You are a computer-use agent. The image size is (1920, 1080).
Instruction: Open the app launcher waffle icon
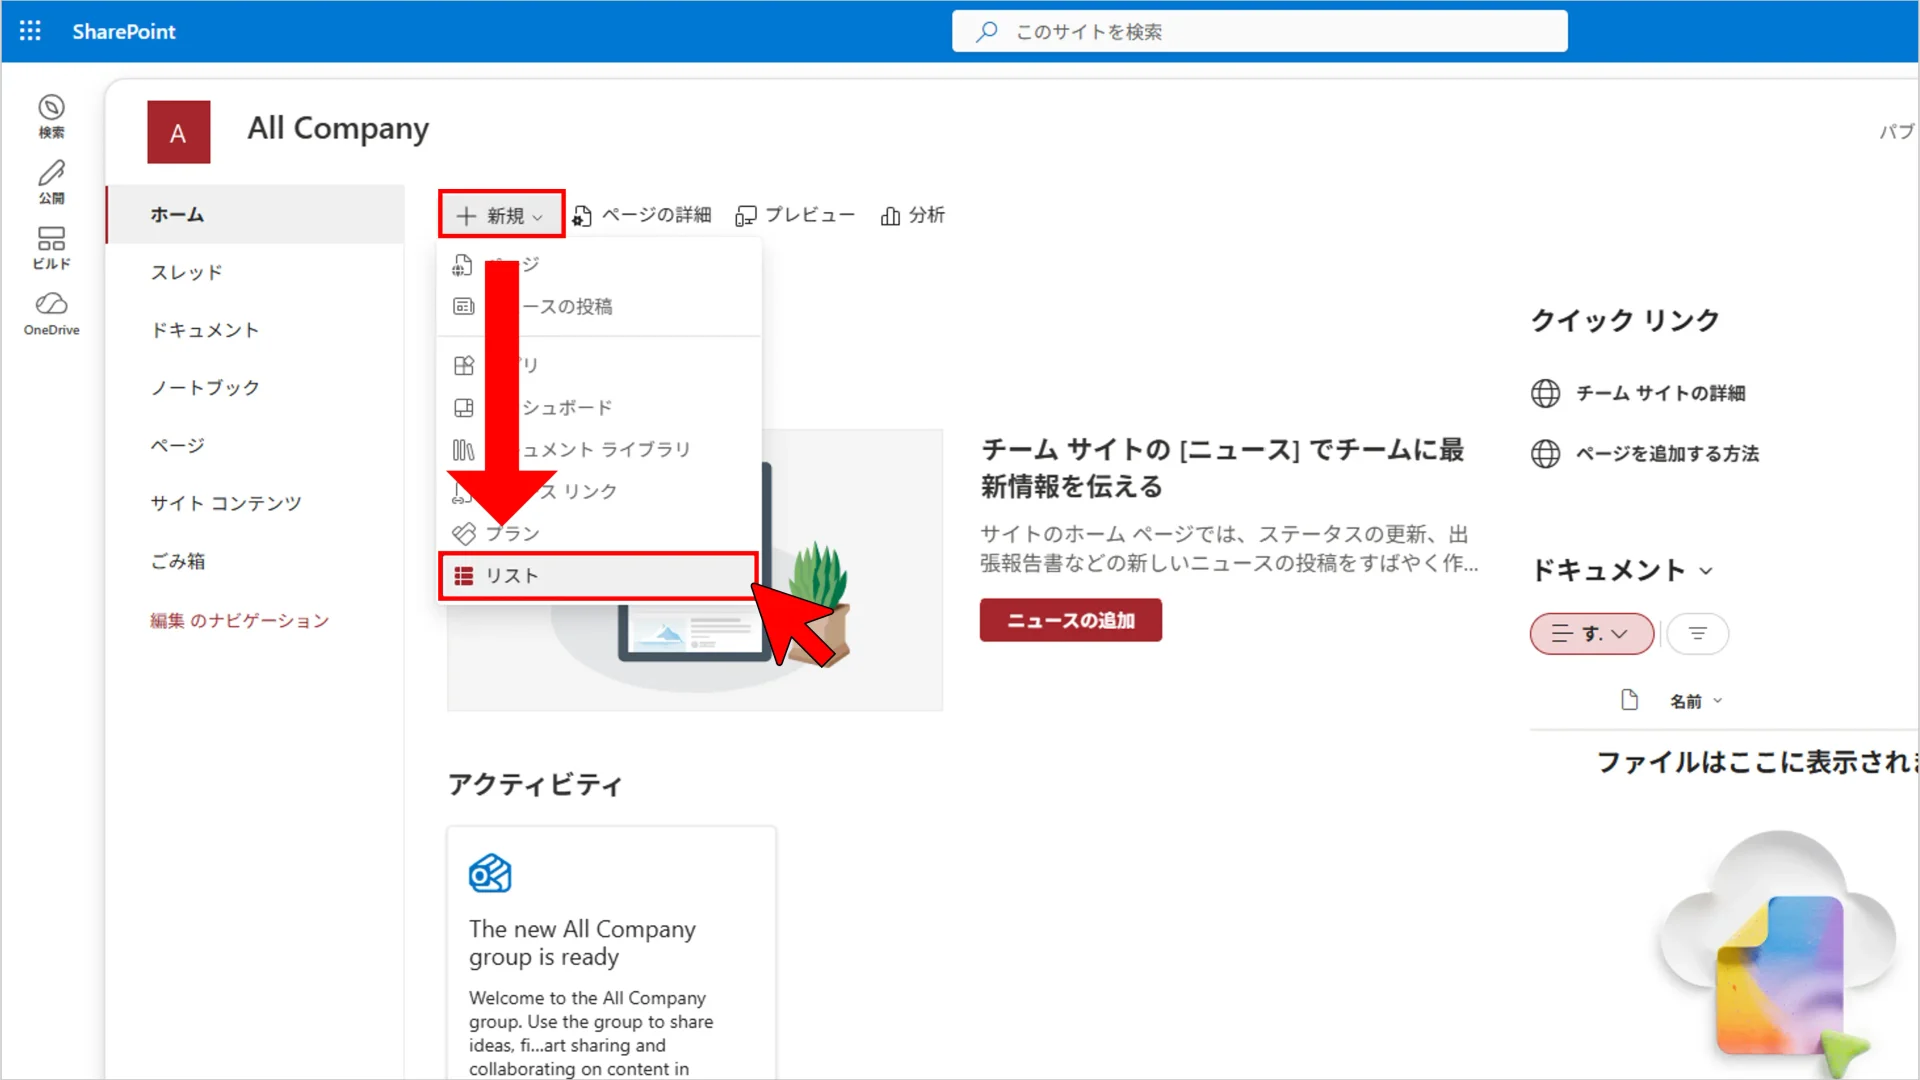[30, 31]
